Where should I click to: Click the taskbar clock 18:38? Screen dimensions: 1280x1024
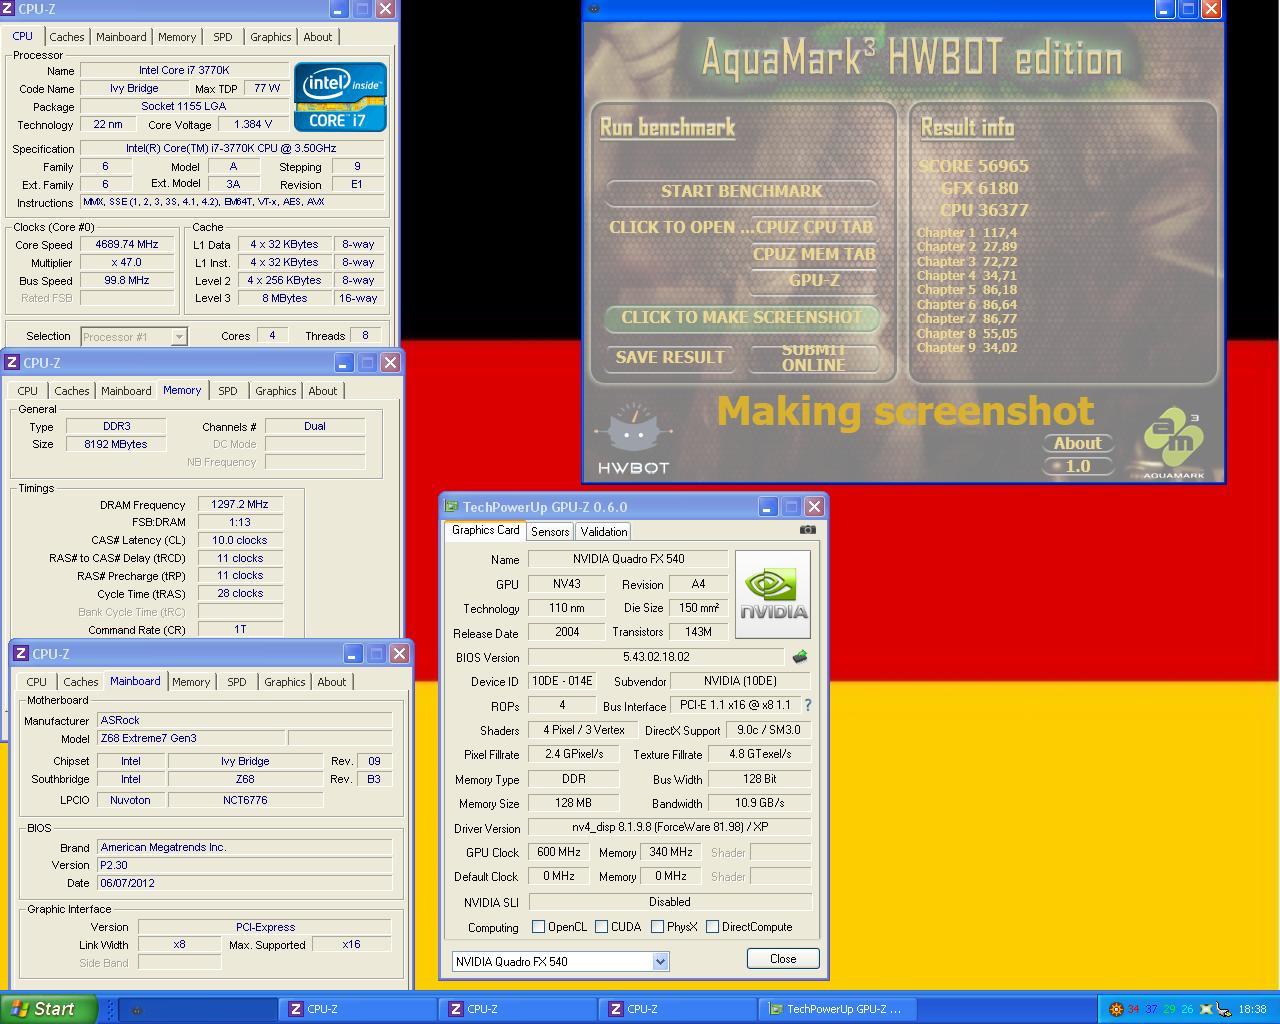click(x=1252, y=1009)
